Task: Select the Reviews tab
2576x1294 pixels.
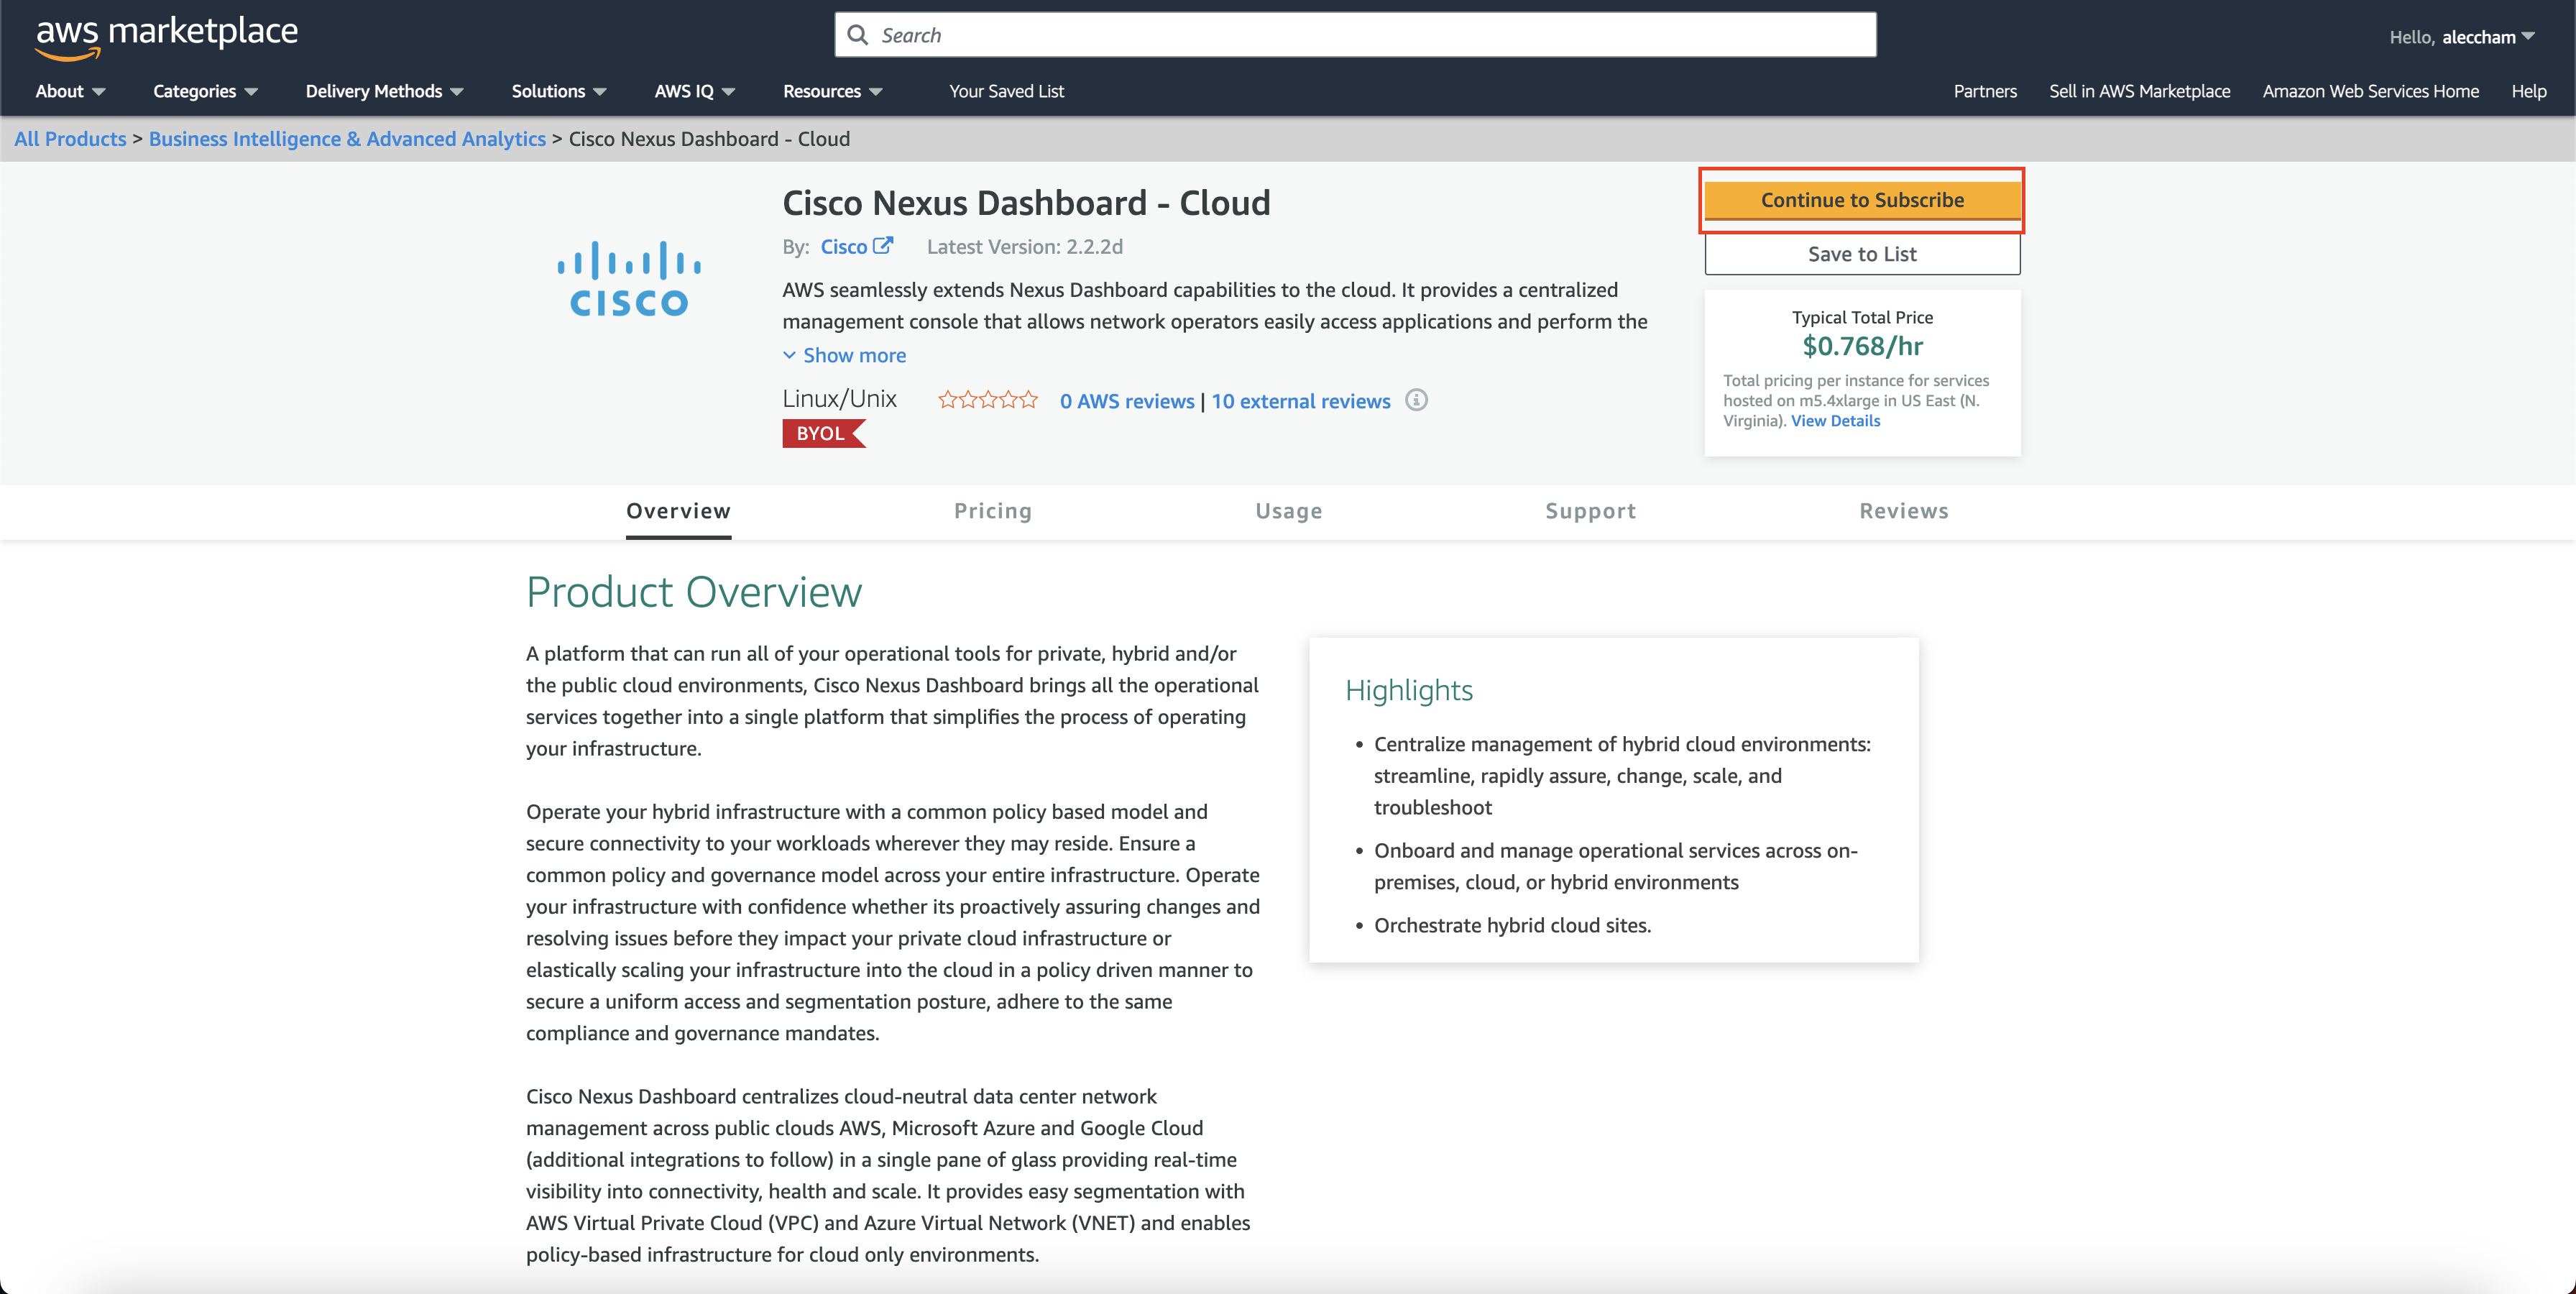Action: [1902, 510]
